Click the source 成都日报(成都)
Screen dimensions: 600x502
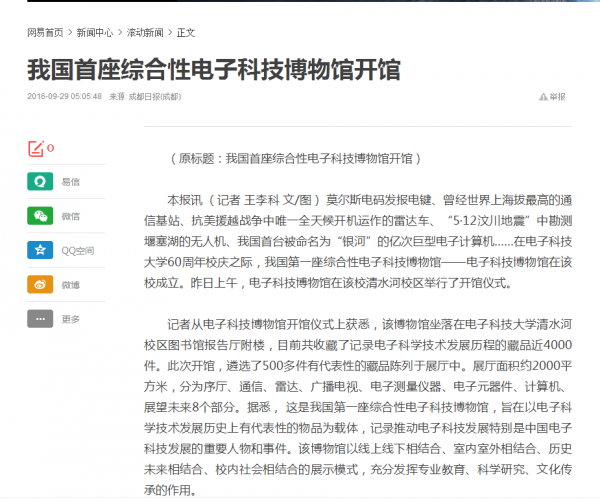pos(155,96)
